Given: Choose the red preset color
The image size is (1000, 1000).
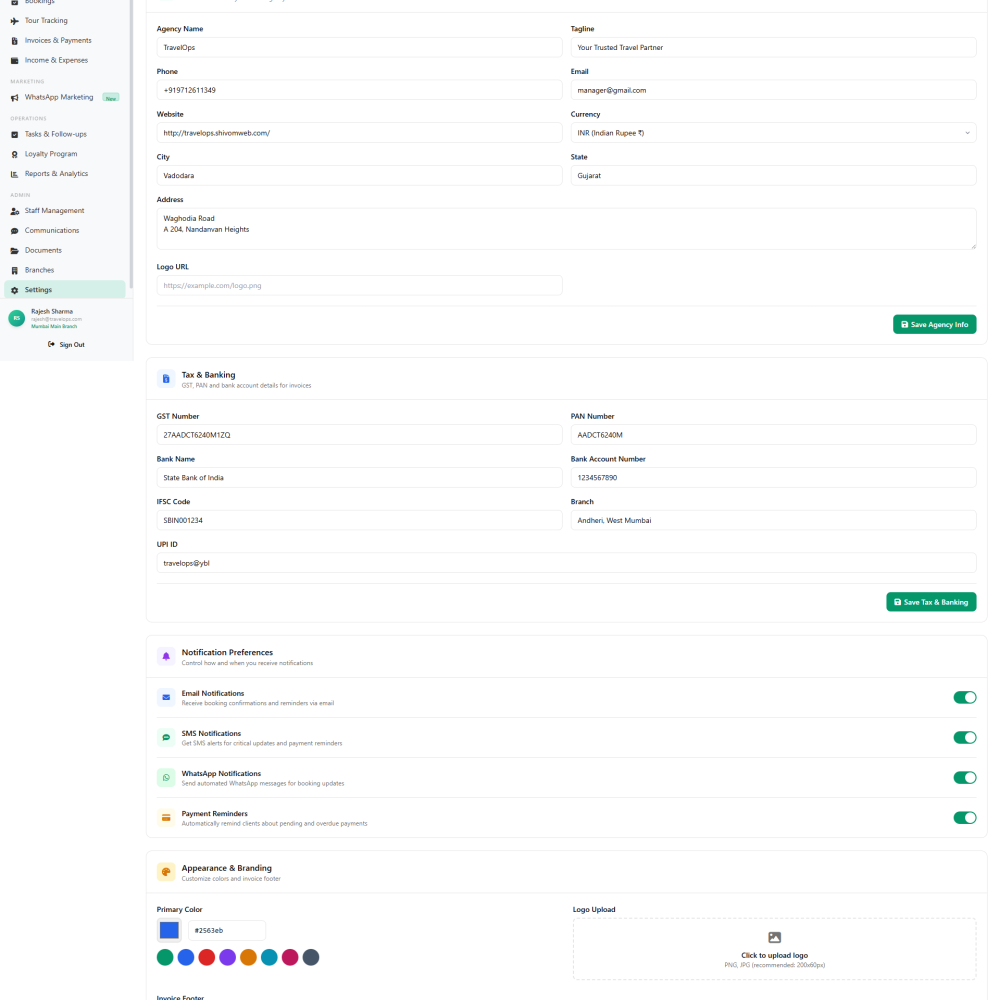Looking at the screenshot, I should [207, 957].
